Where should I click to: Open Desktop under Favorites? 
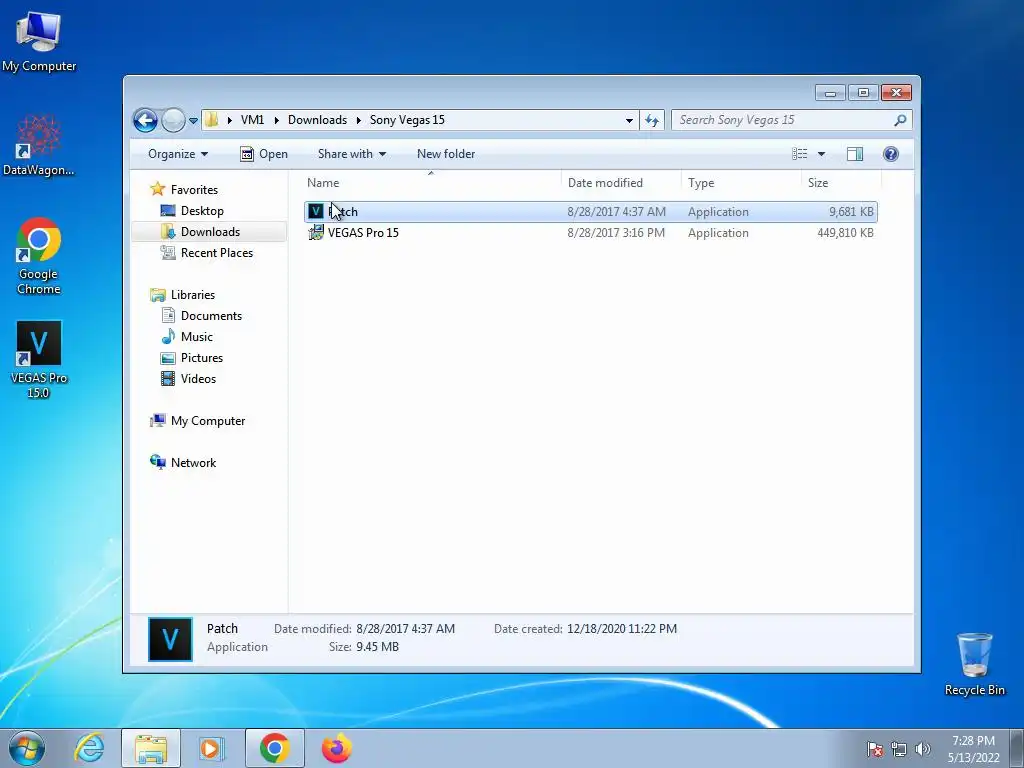202,211
